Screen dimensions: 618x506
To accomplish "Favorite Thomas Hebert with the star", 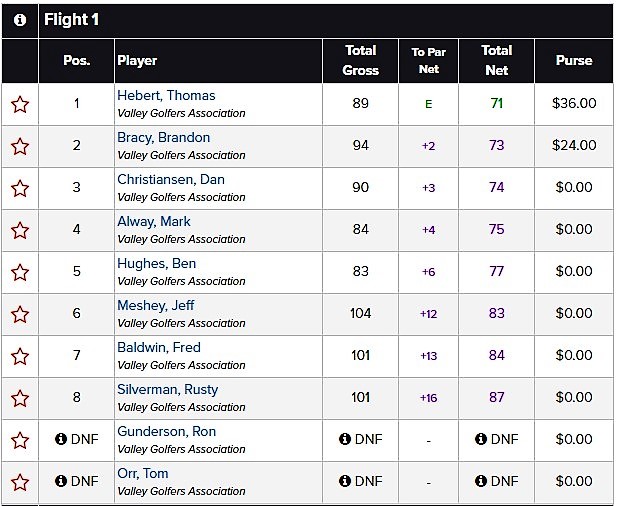I will 19,104.
